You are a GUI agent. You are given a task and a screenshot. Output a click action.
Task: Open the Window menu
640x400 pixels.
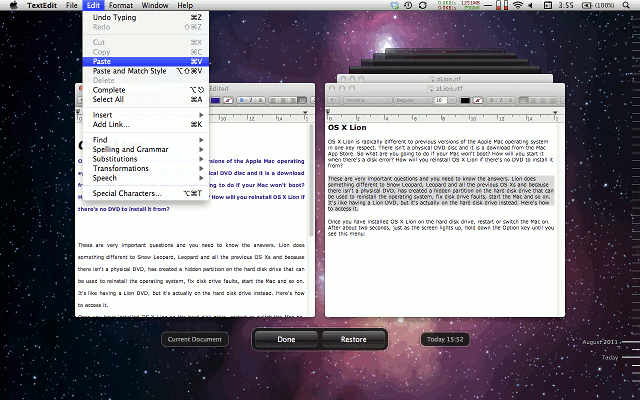tap(155, 5)
